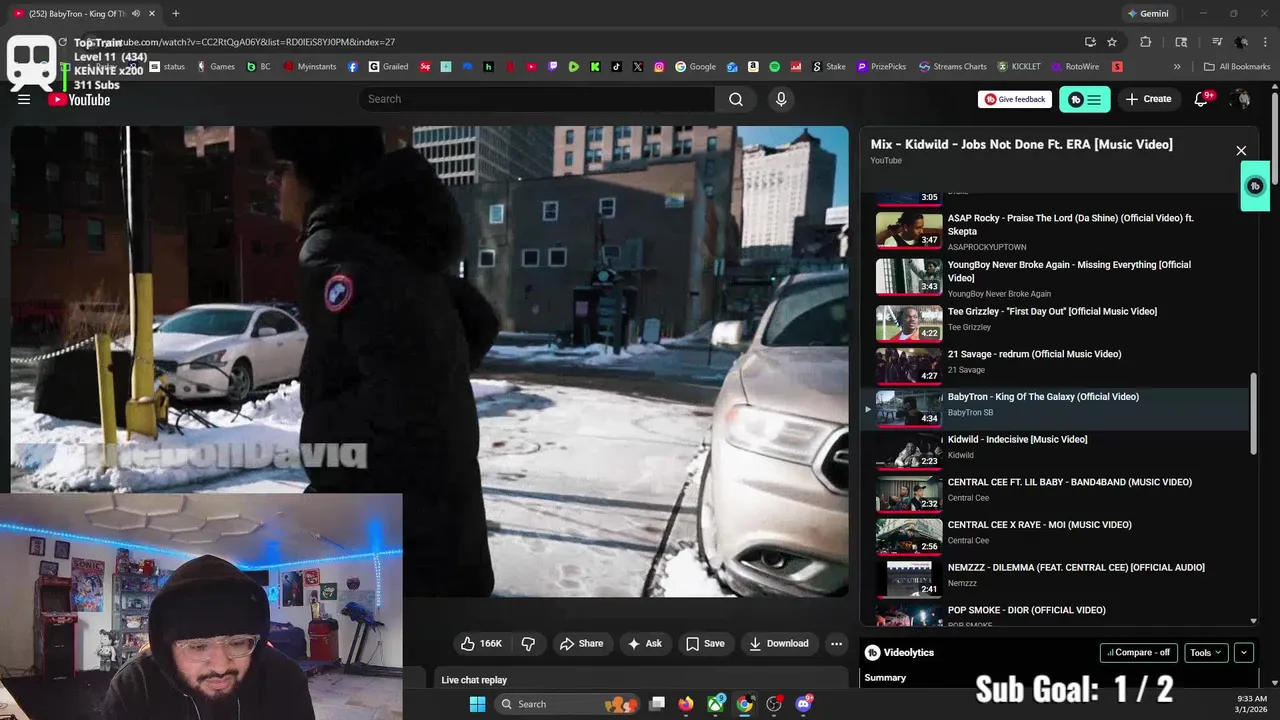
Task: Click the Ask button
Action: [x=644, y=643]
